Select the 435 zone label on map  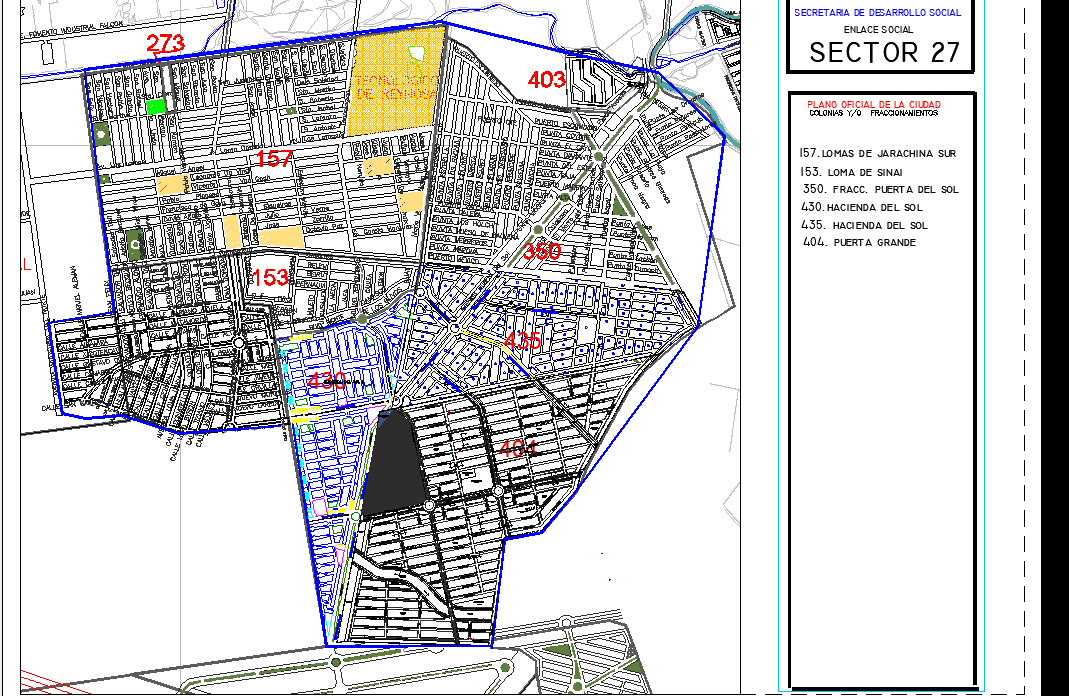tap(523, 340)
